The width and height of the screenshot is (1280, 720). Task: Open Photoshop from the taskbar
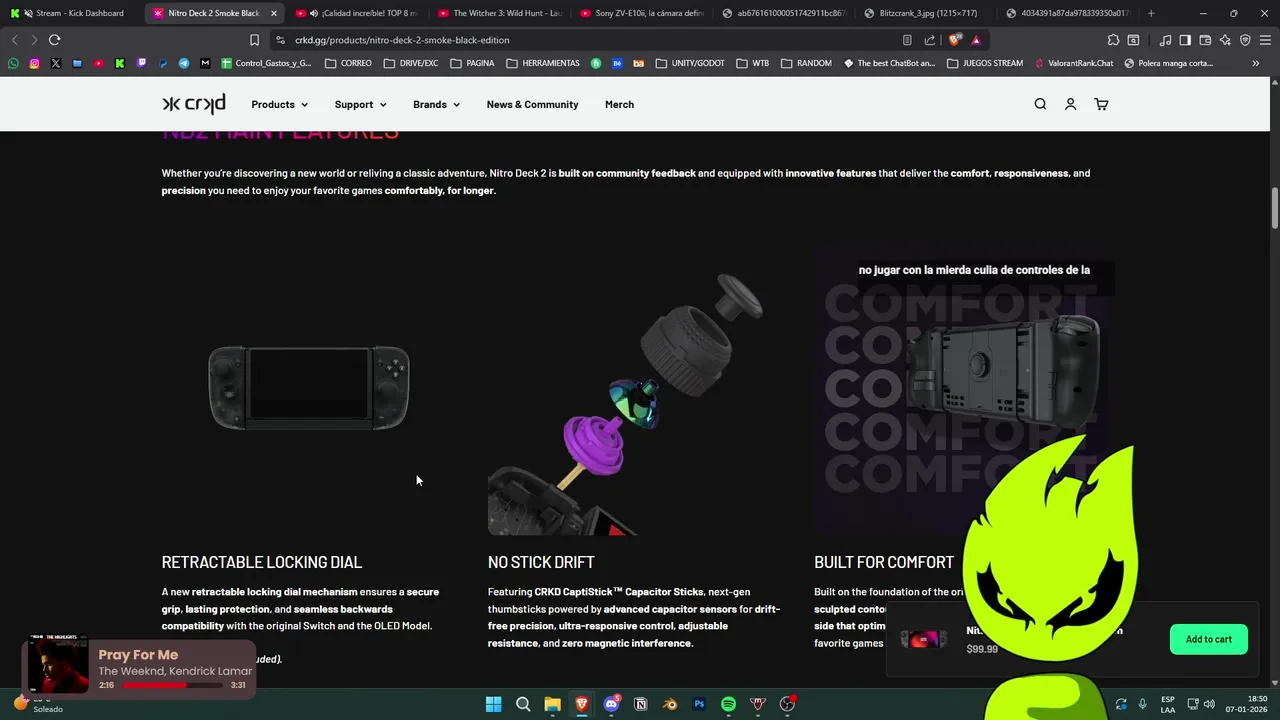699,704
